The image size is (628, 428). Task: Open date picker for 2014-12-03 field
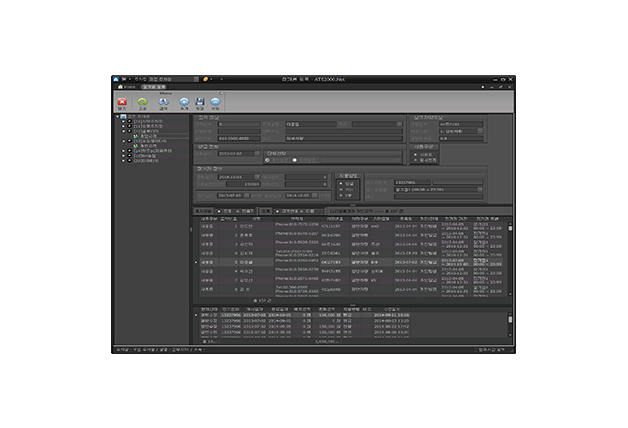click(x=258, y=177)
